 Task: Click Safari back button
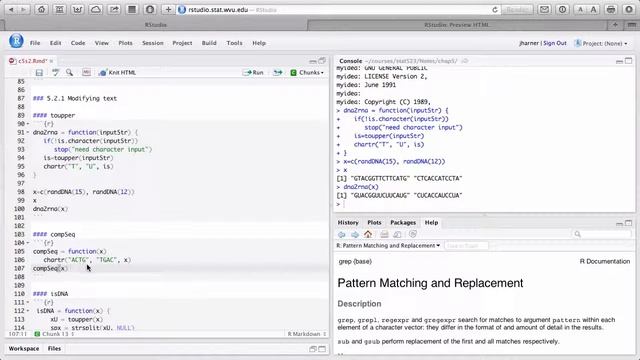pyautogui.click(x=11, y=9)
